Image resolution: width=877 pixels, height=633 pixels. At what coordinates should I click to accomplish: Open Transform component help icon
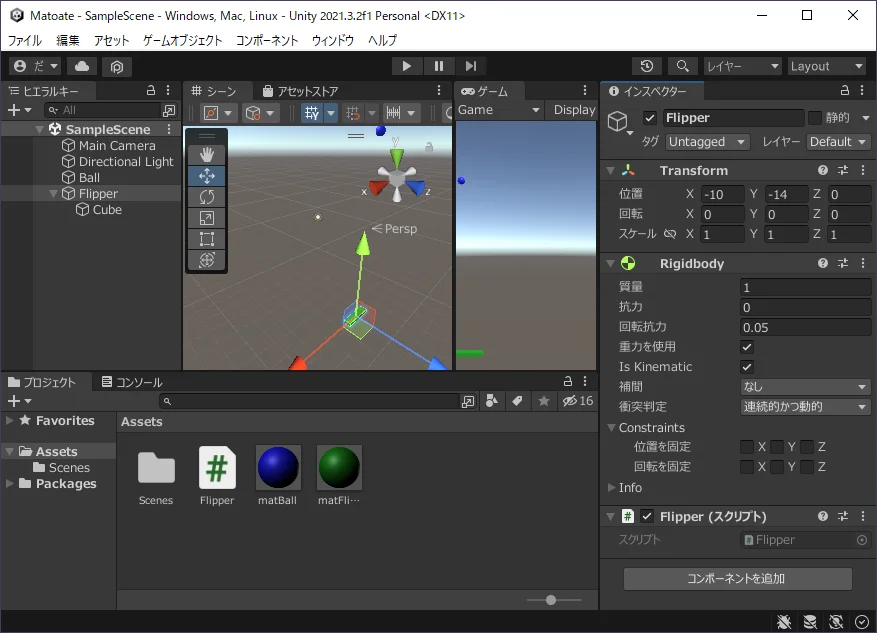tap(823, 170)
